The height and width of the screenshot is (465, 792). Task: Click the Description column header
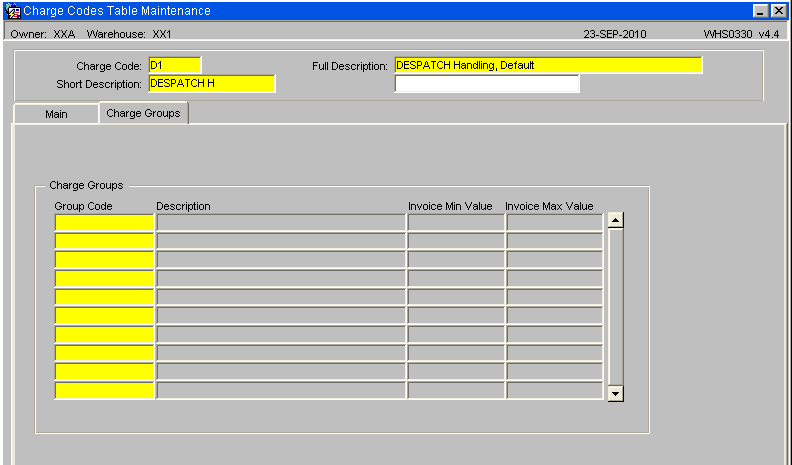click(183, 206)
